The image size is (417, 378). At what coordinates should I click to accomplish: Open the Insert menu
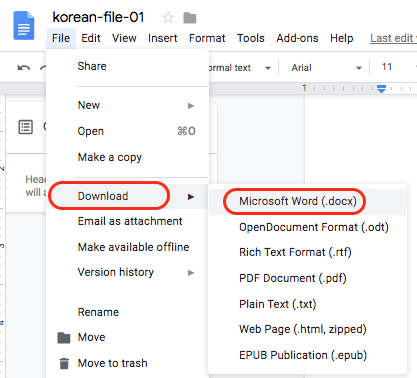163,38
